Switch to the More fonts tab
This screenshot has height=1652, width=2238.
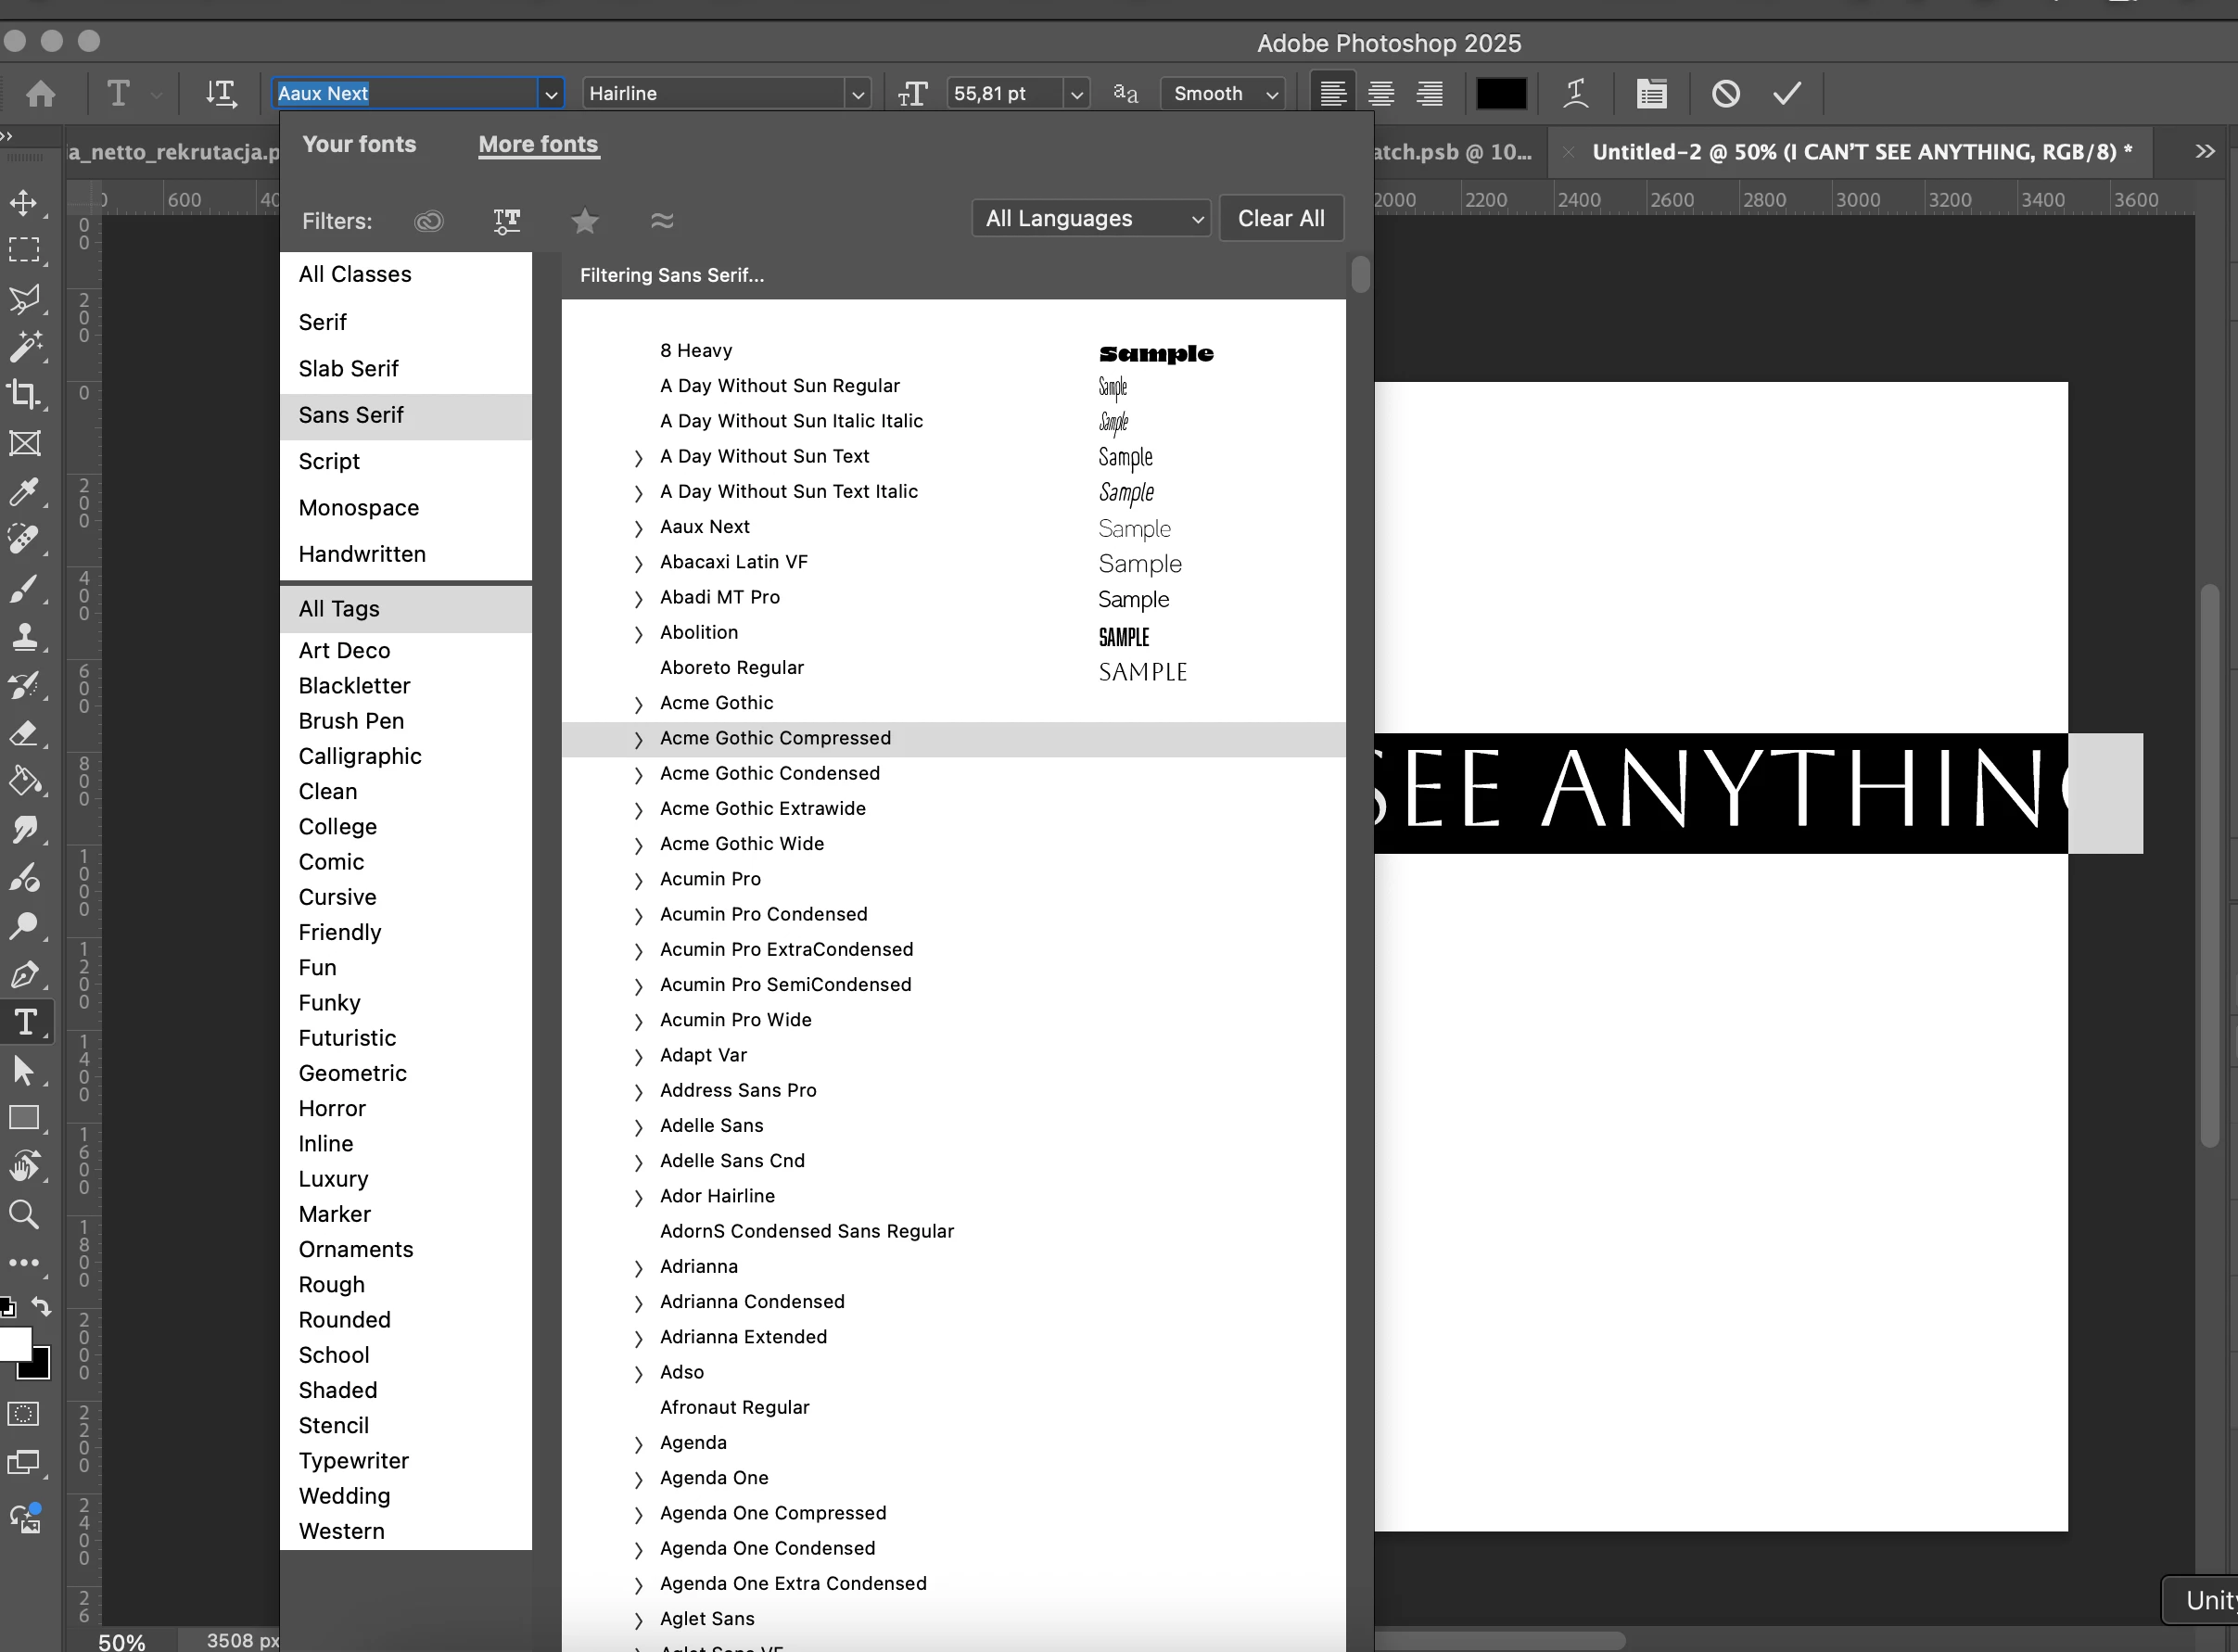pos(538,144)
